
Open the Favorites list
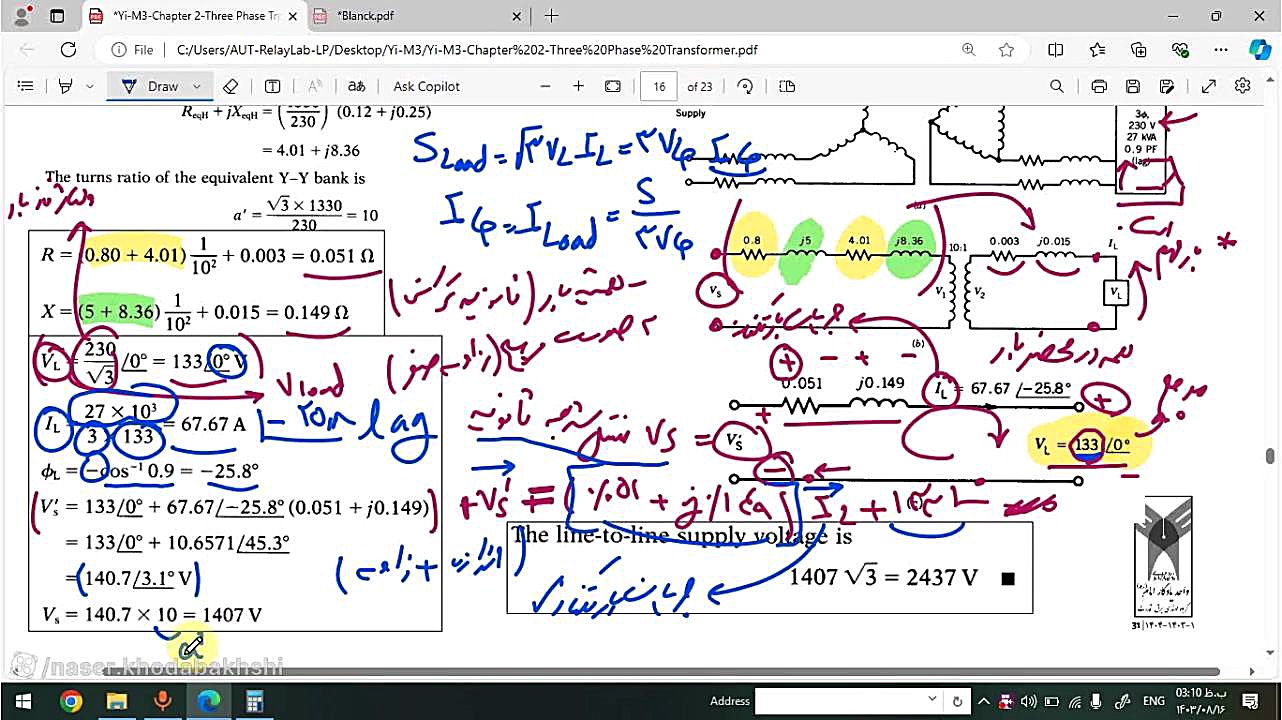[1098, 50]
